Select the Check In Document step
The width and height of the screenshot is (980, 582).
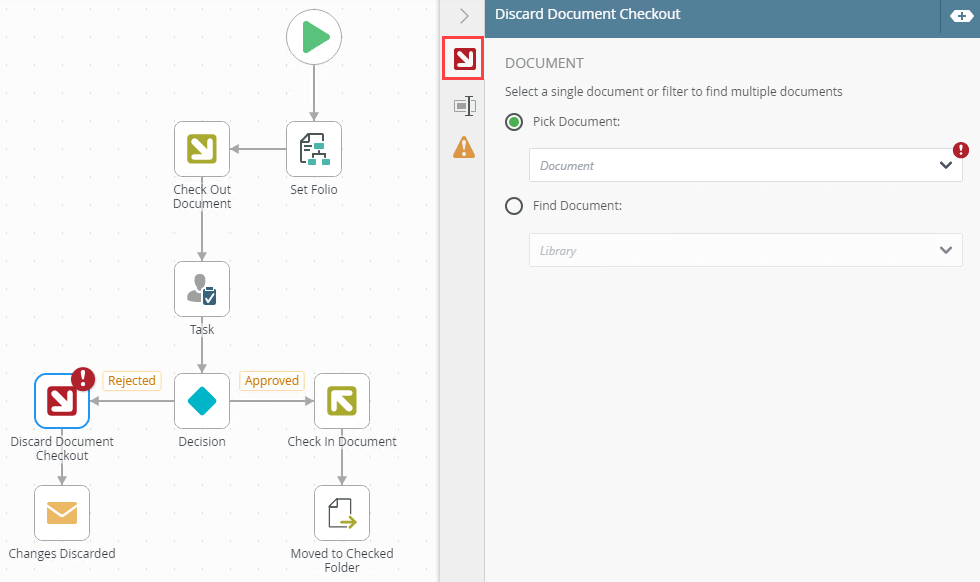coord(342,401)
